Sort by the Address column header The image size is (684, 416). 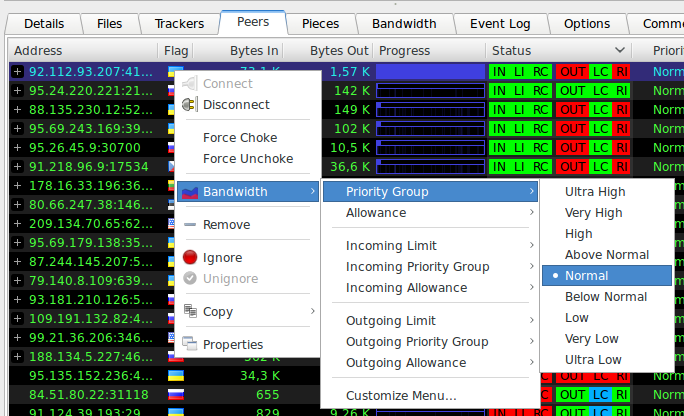click(83, 51)
